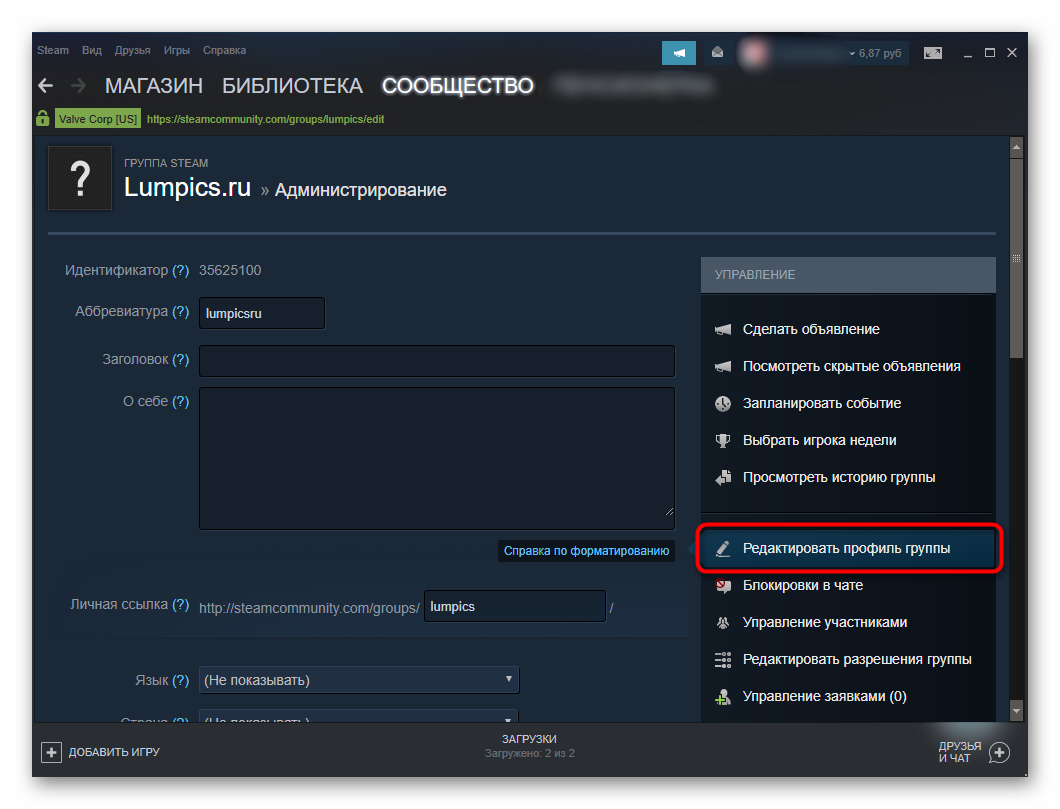
Task: Click Посмотреть скрытые объявления link
Action: pos(852,366)
